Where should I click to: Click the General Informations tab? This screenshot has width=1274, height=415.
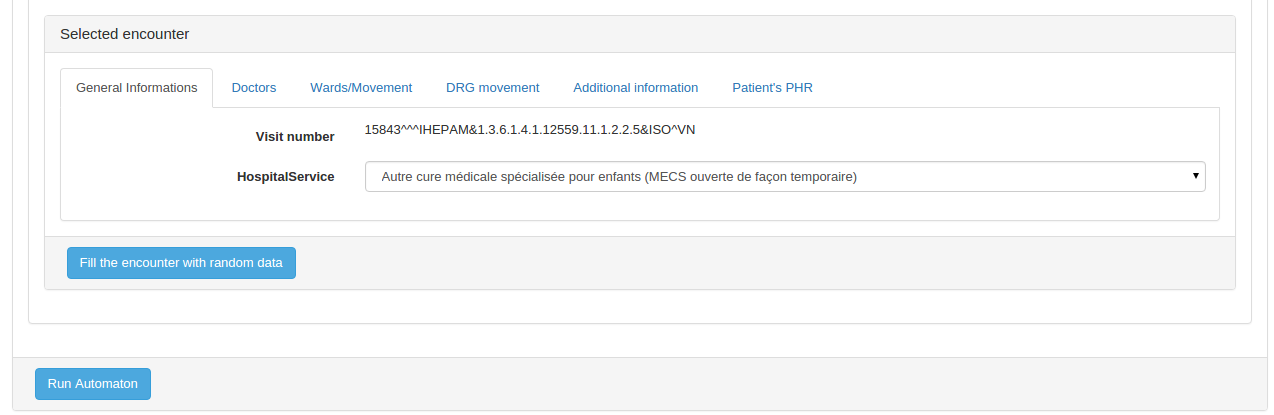click(137, 88)
